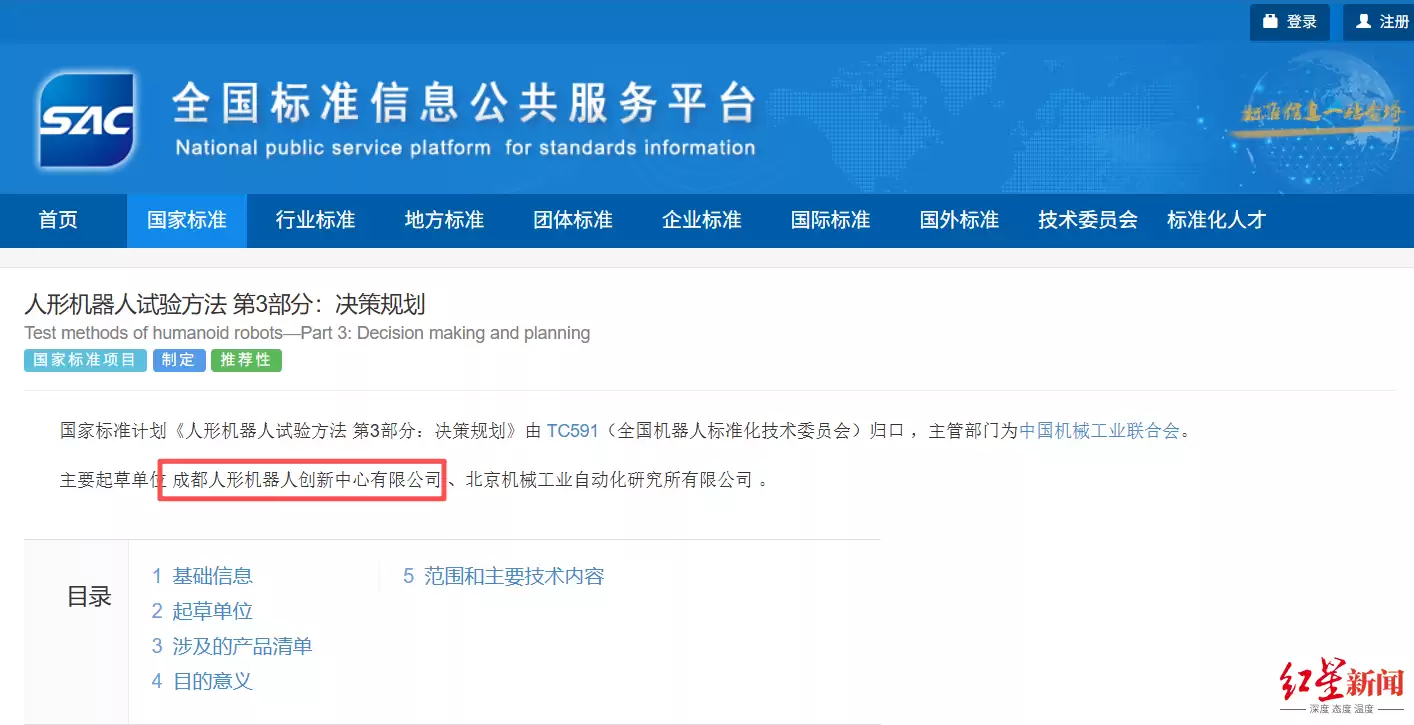
Task: Select 国外标准 in the nav bar
Action: click(x=960, y=220)
